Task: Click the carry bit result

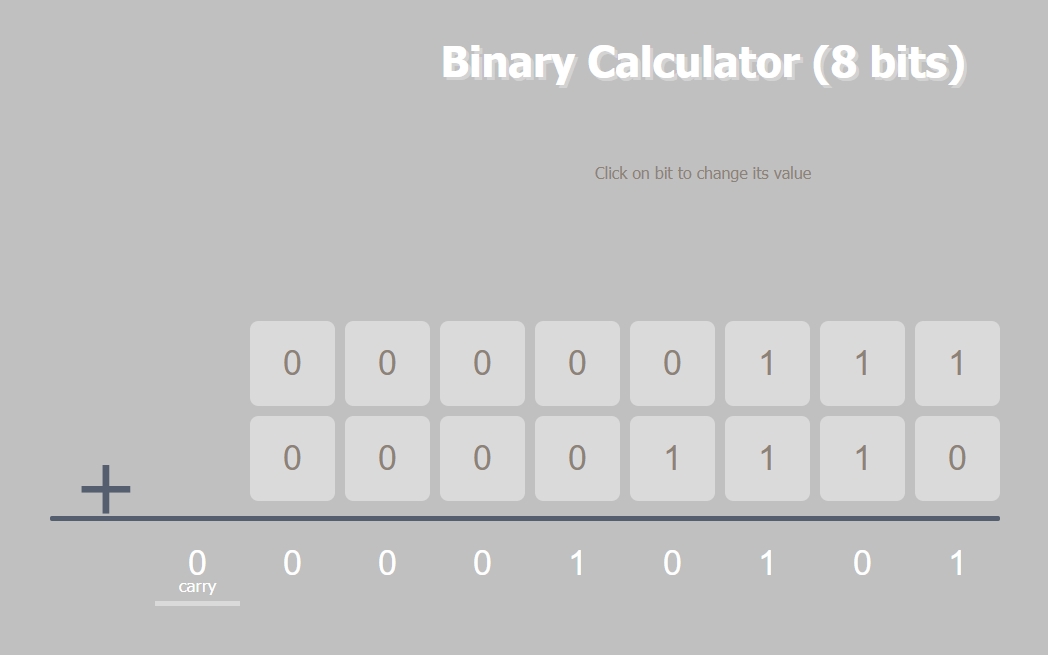Action: pos(197,563)
